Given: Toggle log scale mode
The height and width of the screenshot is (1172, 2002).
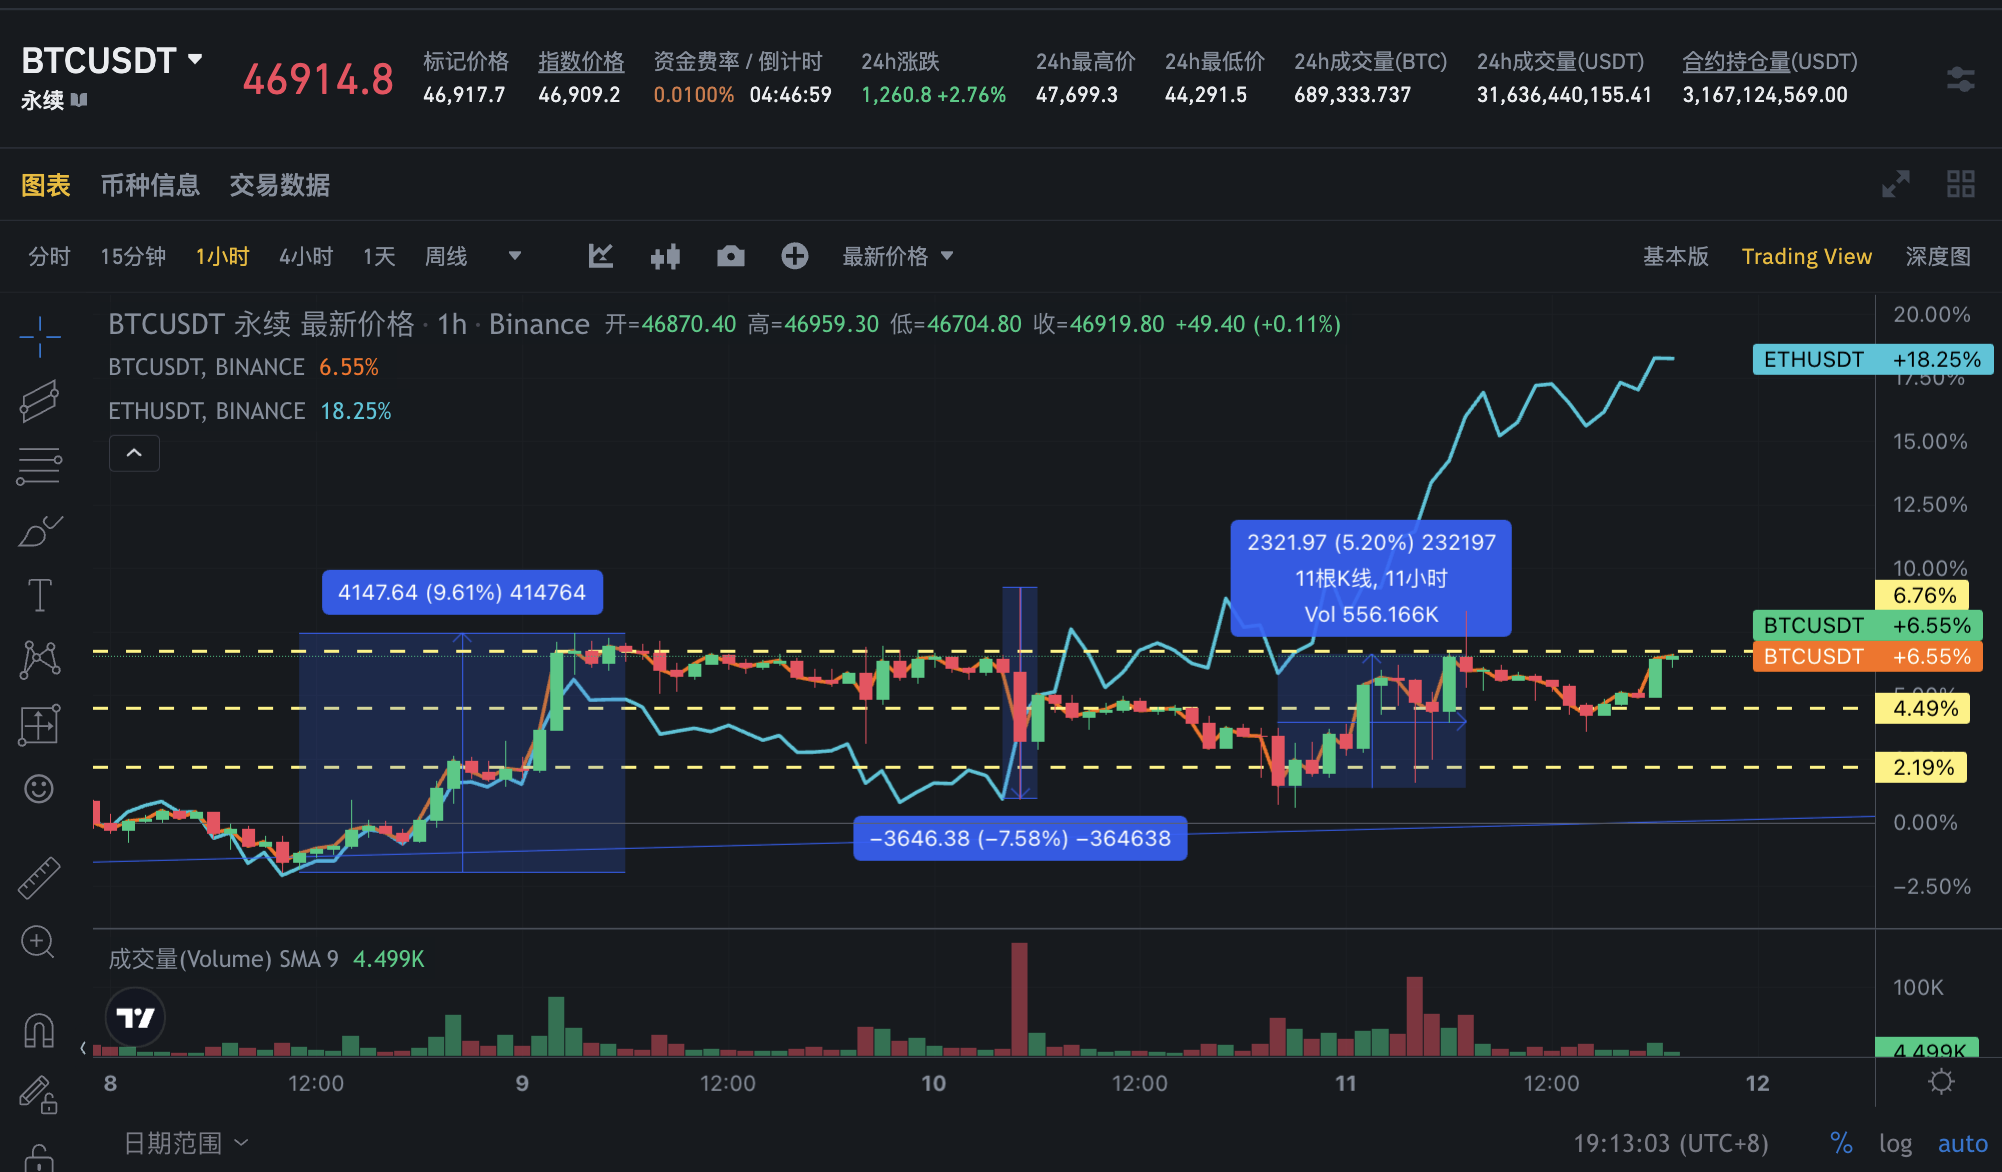Looking at the screenshot, I should tap(1895, 1143).
